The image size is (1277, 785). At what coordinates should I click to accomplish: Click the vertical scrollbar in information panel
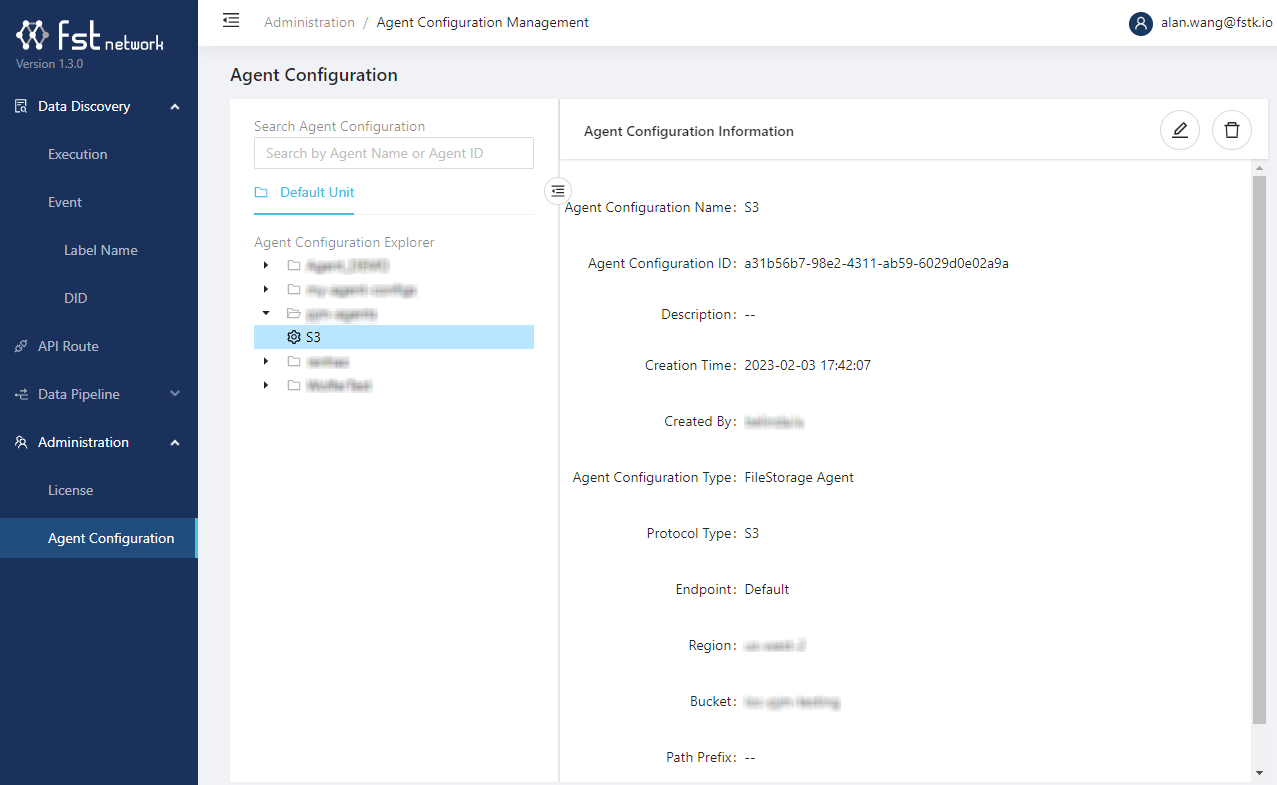pyautogui.click(x=1258, y=450)
